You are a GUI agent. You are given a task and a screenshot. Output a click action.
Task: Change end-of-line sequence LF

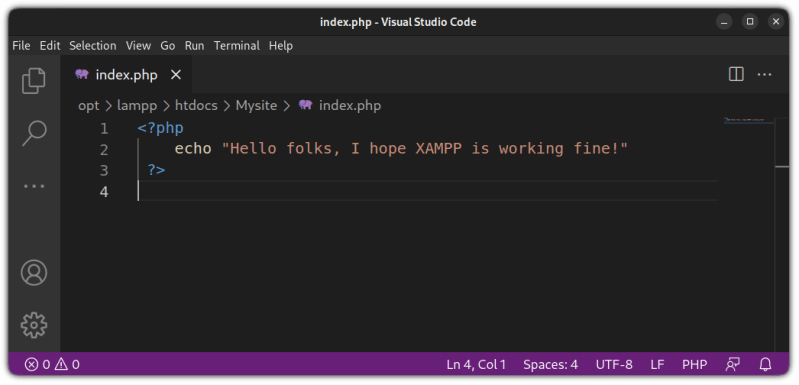[x=657, y=364]
